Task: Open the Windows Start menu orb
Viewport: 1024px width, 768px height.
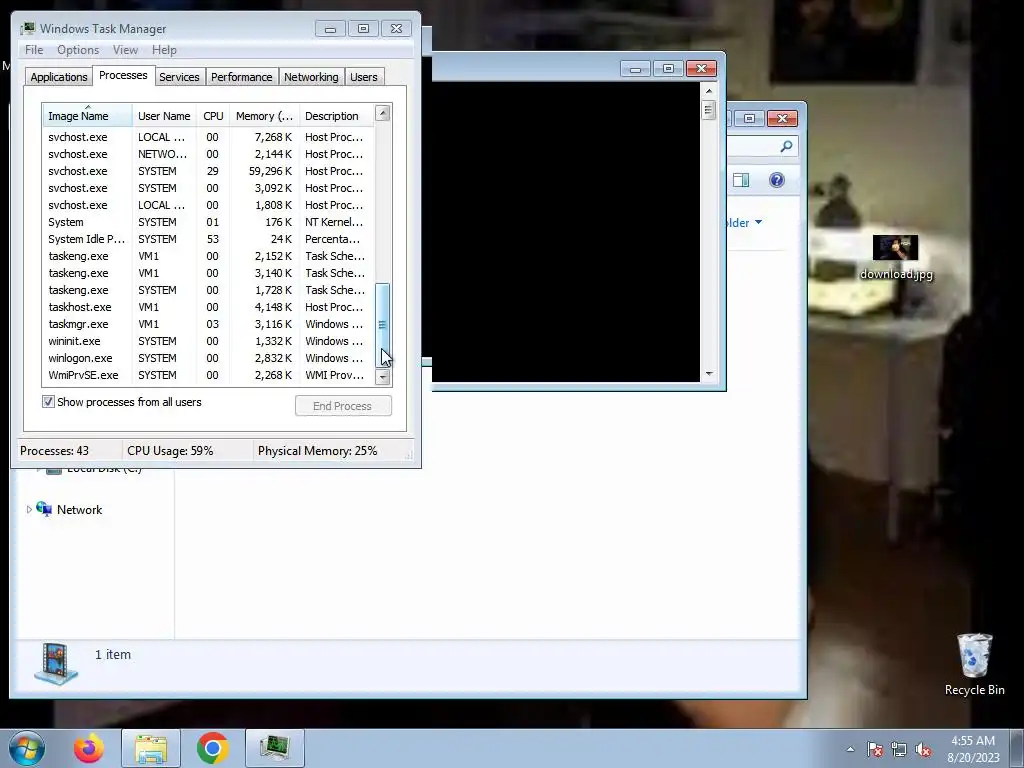Action: pyautogui.click(x=27, y=748)
